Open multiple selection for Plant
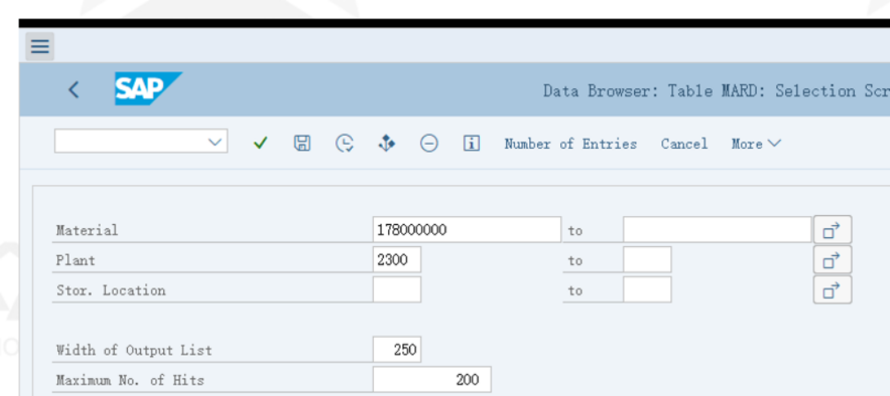890x396 pixels. click(x=832, y=260)
